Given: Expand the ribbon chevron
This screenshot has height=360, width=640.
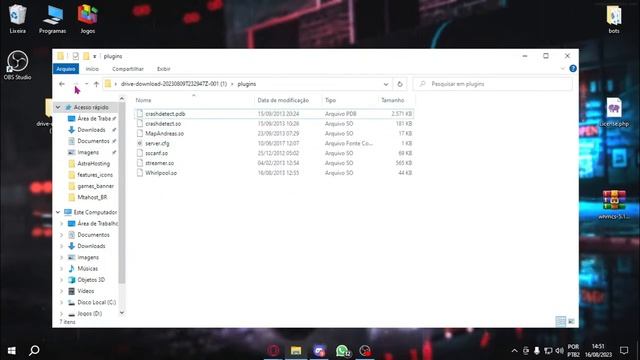Looking at the screenshot, I should [x=562, y=69].
